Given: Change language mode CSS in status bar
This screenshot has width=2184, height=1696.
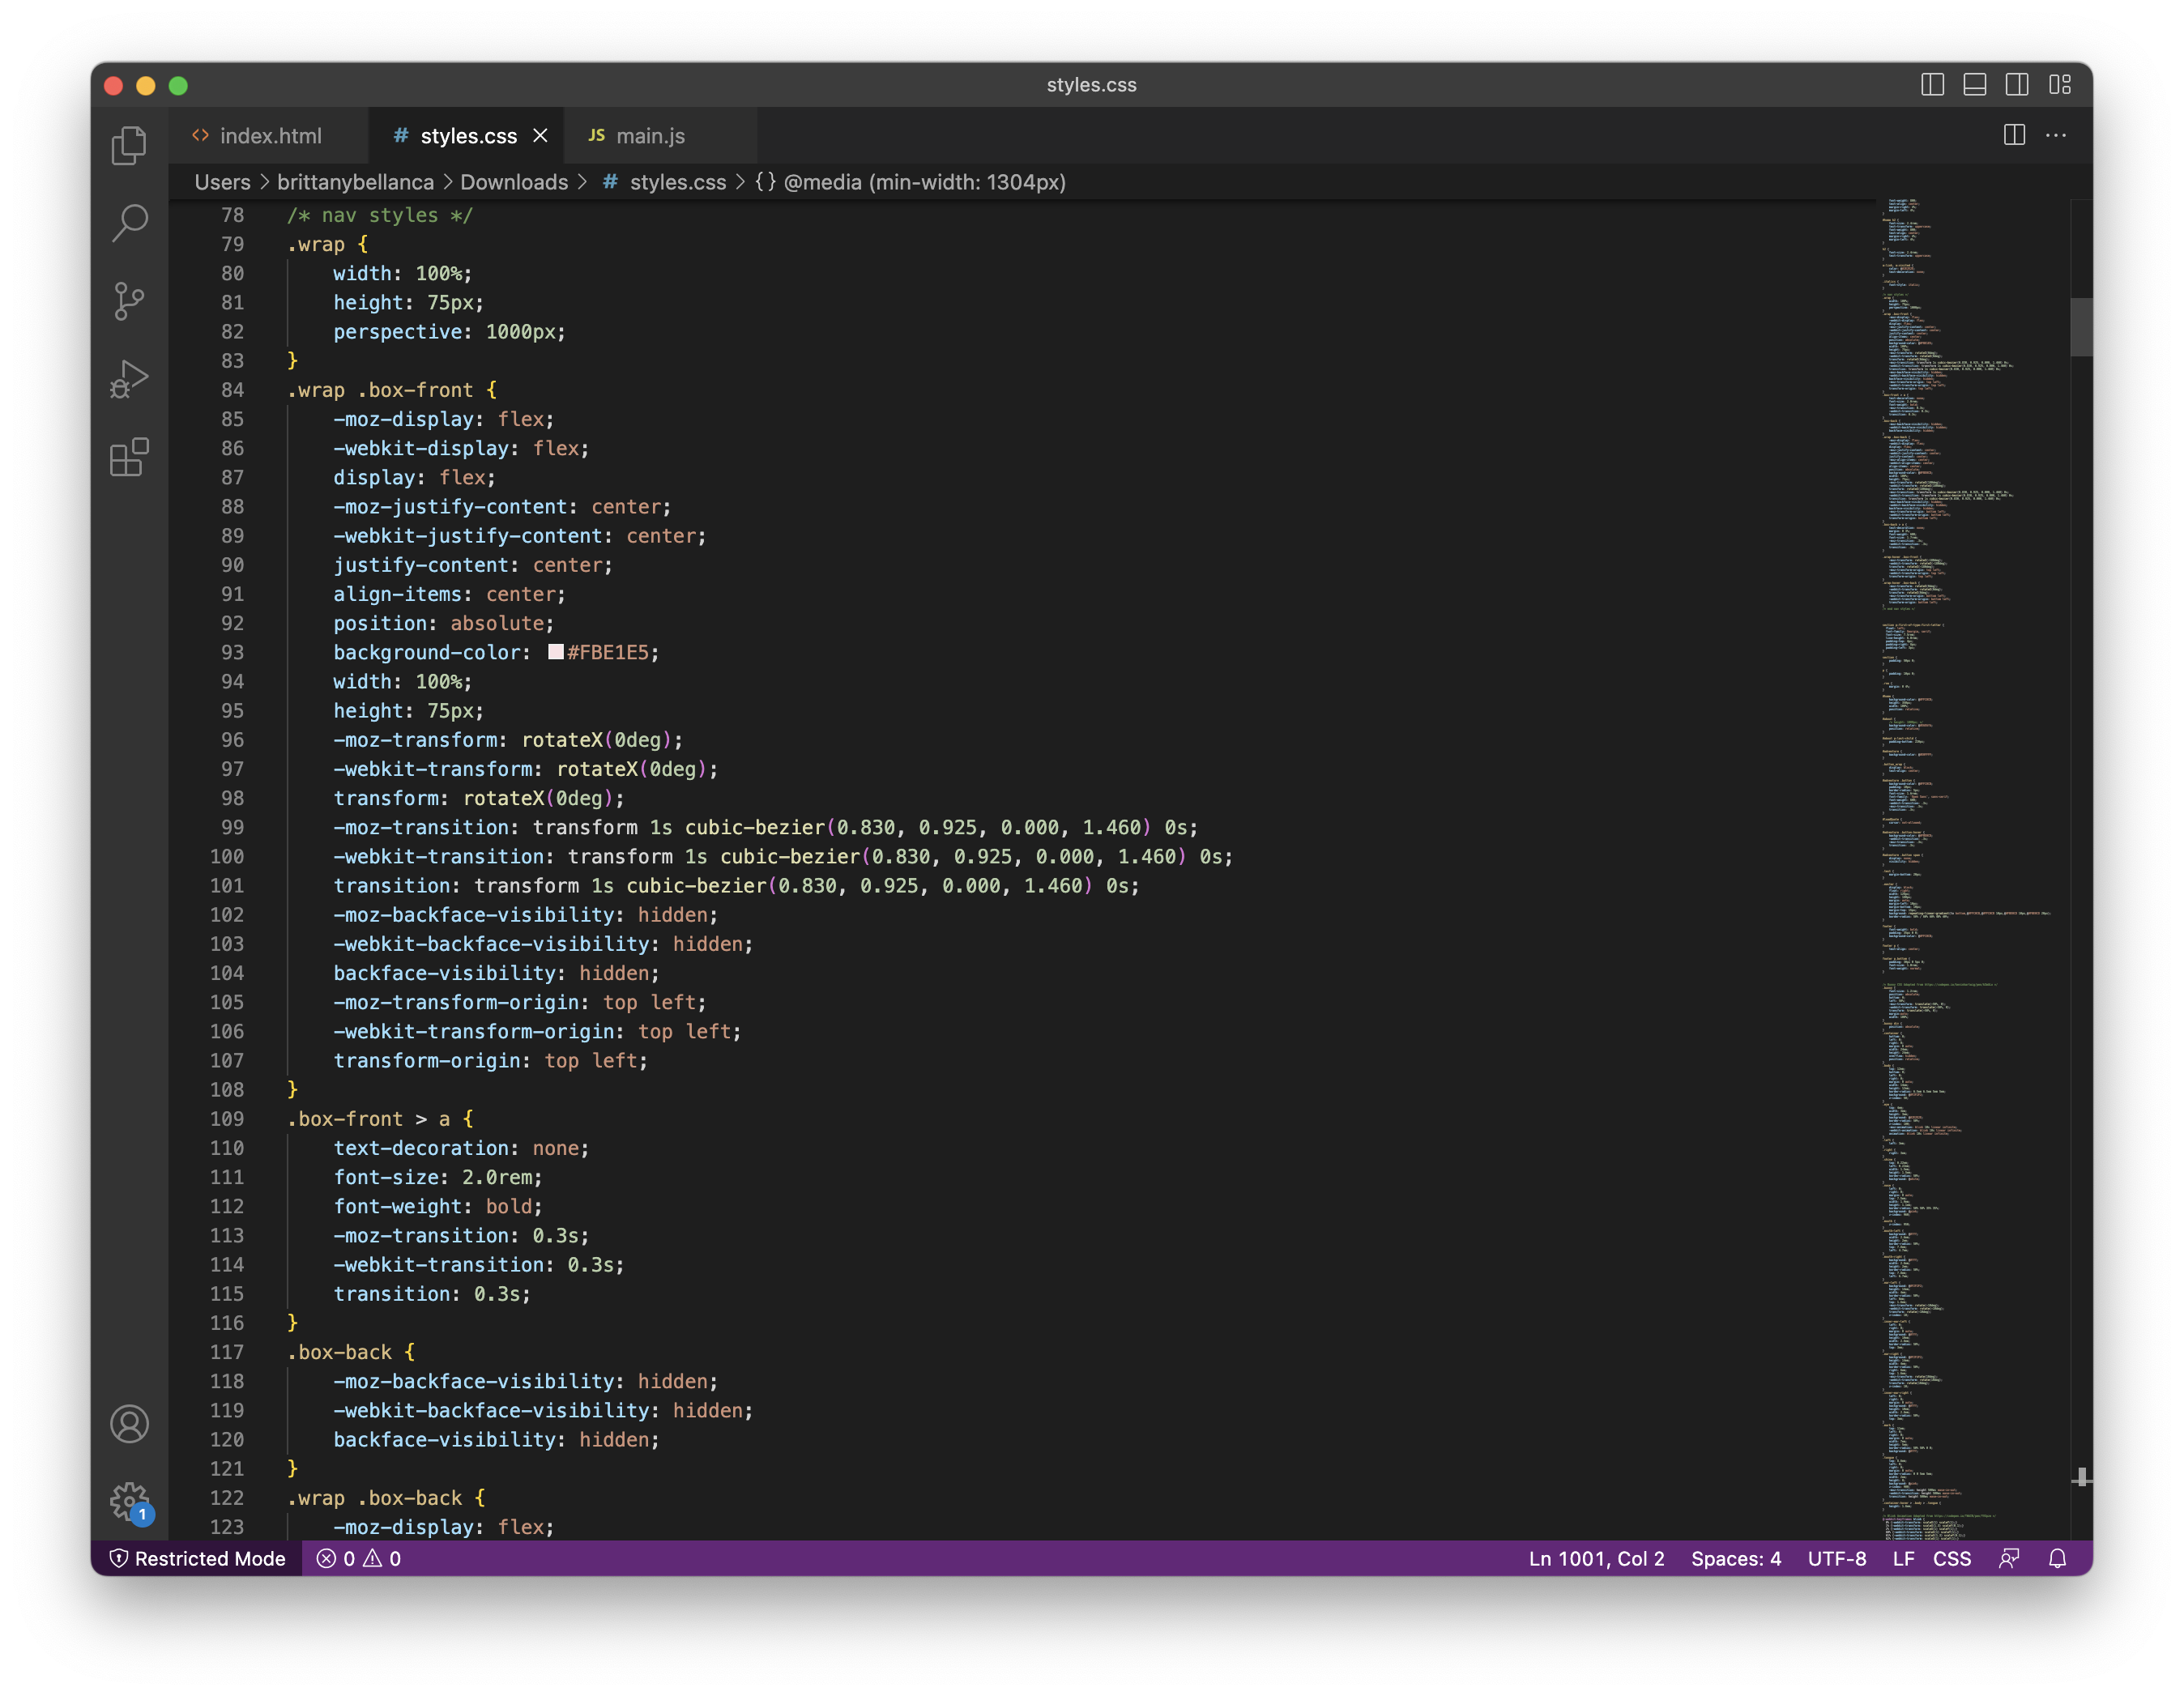Looking at the screenshot, I should coord(1951,1558).
